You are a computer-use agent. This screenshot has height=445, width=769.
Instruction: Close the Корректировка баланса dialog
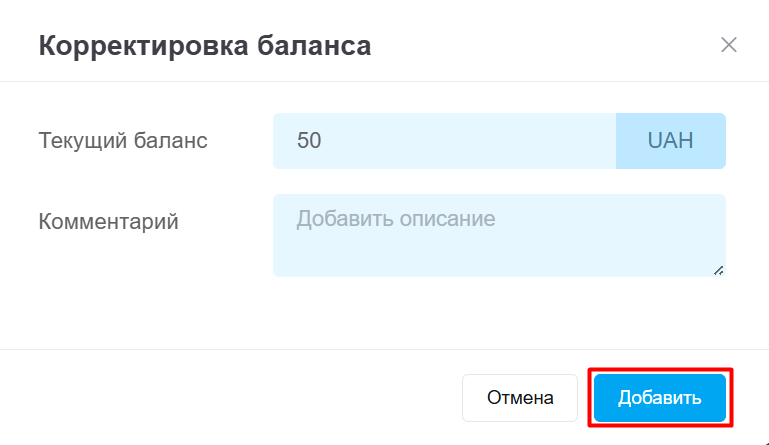(x=729, y=45)
